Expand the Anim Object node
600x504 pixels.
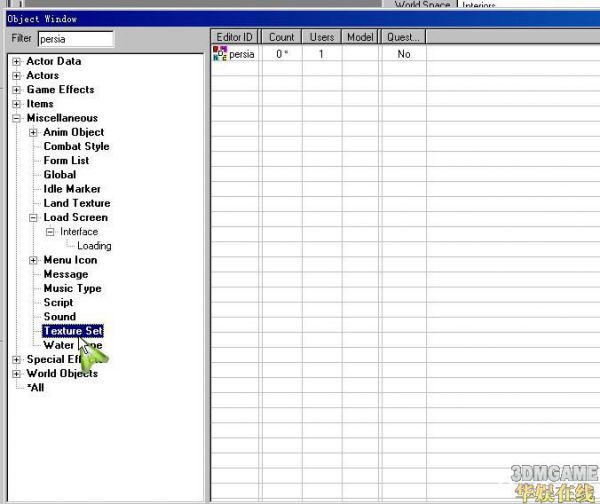33,132
